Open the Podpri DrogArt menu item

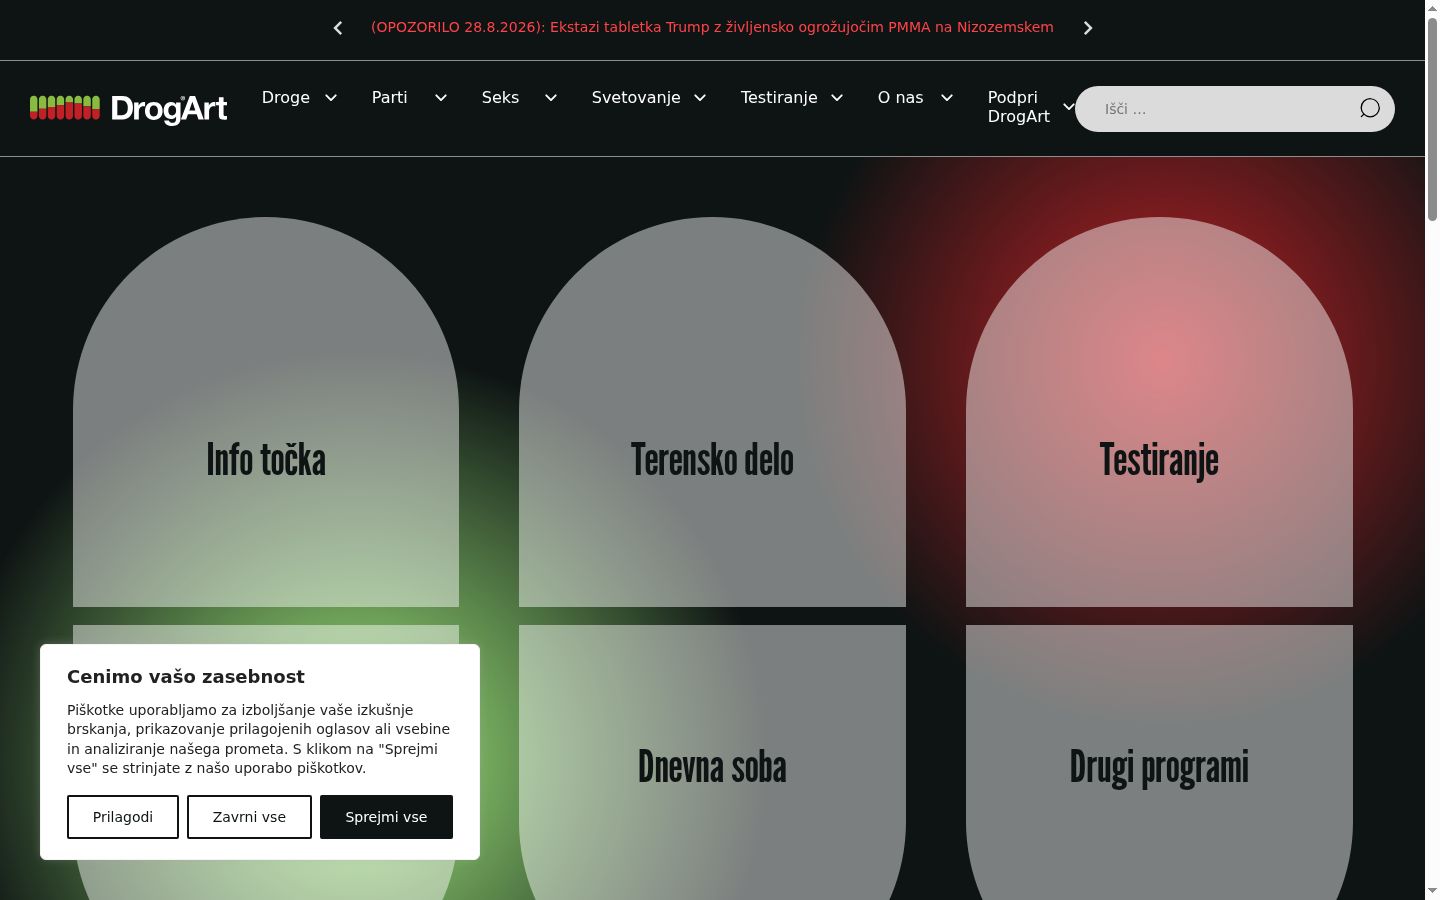coord(1019,107)
